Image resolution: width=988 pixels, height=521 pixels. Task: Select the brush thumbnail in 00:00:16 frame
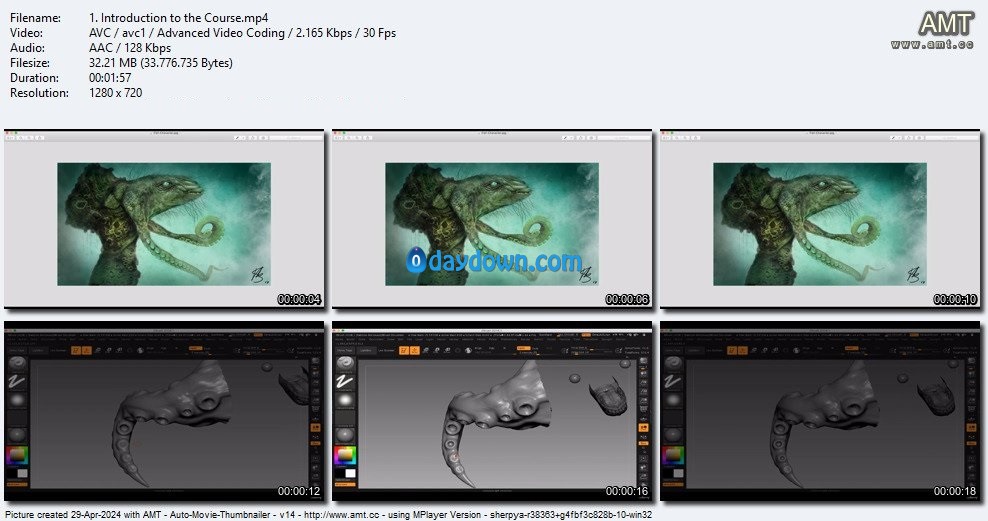pyautogui.click(x=345, y=364)
